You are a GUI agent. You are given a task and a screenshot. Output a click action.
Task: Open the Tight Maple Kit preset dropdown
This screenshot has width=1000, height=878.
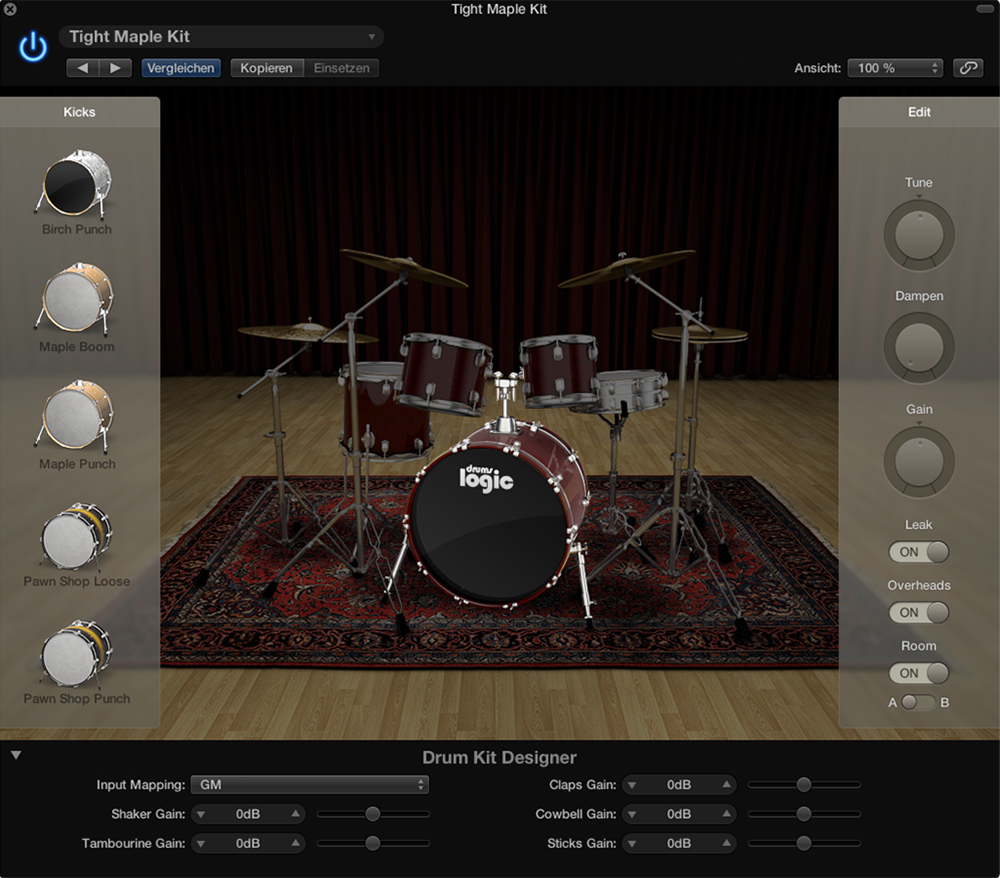[221, 37]
